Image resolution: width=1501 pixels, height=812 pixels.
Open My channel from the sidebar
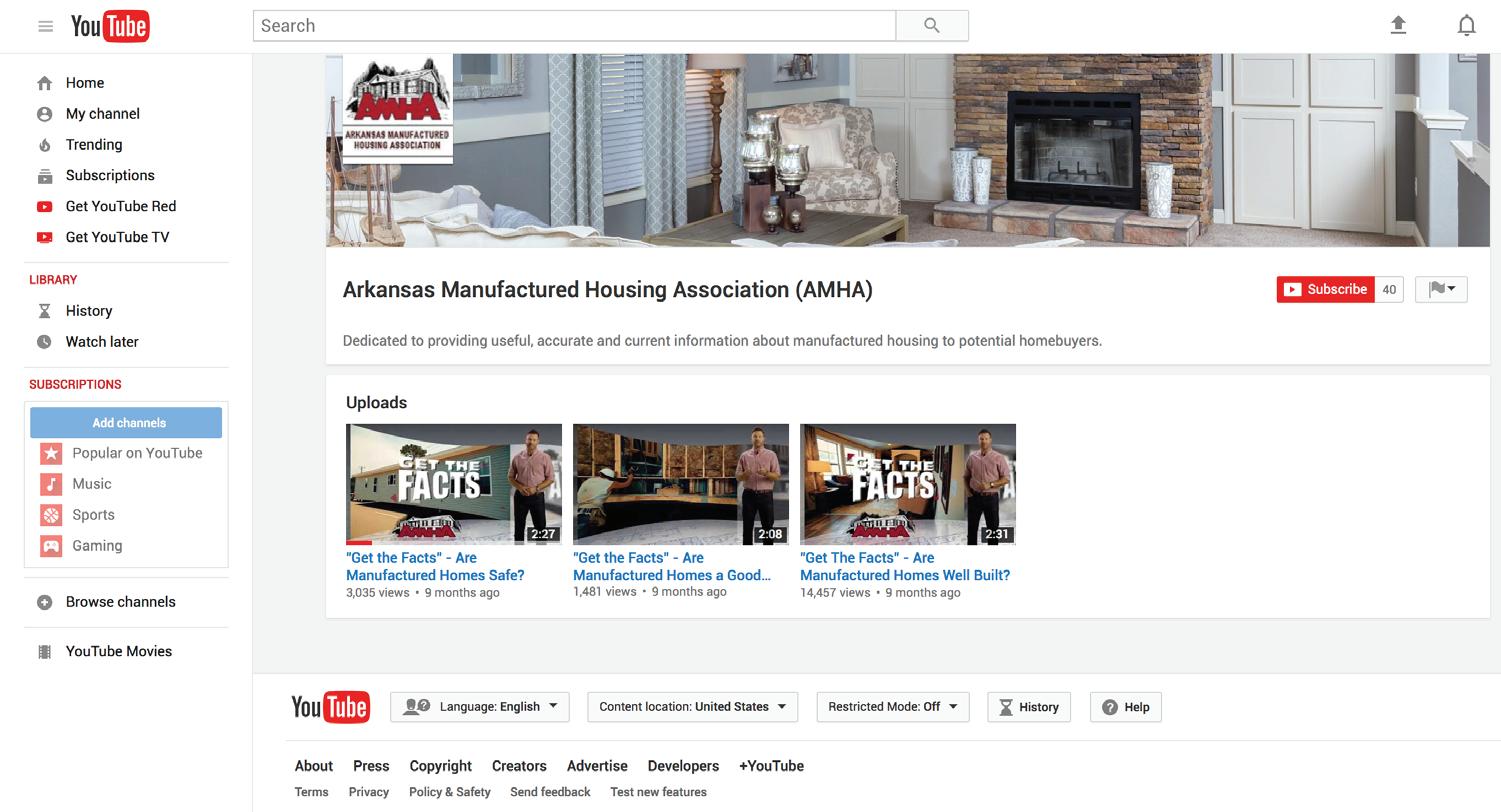(103, 114)
